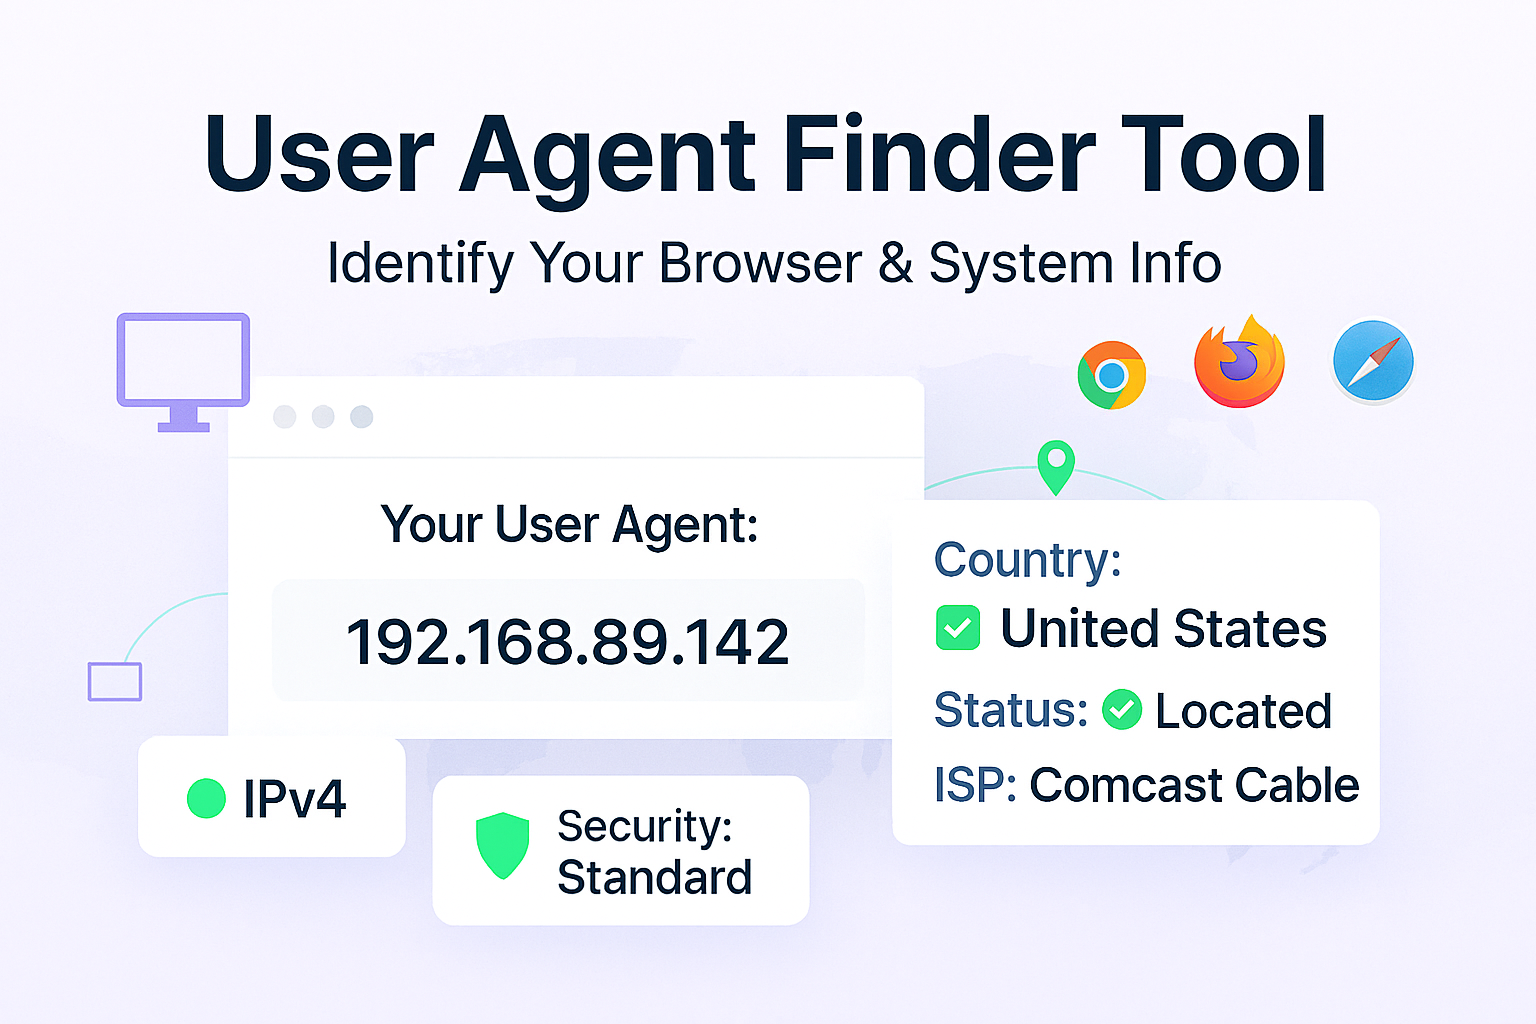The height and width of the screenshot is (1024, 1536).
Task: Click the small purple rectangle device icon
Action: tap(115, 682)
